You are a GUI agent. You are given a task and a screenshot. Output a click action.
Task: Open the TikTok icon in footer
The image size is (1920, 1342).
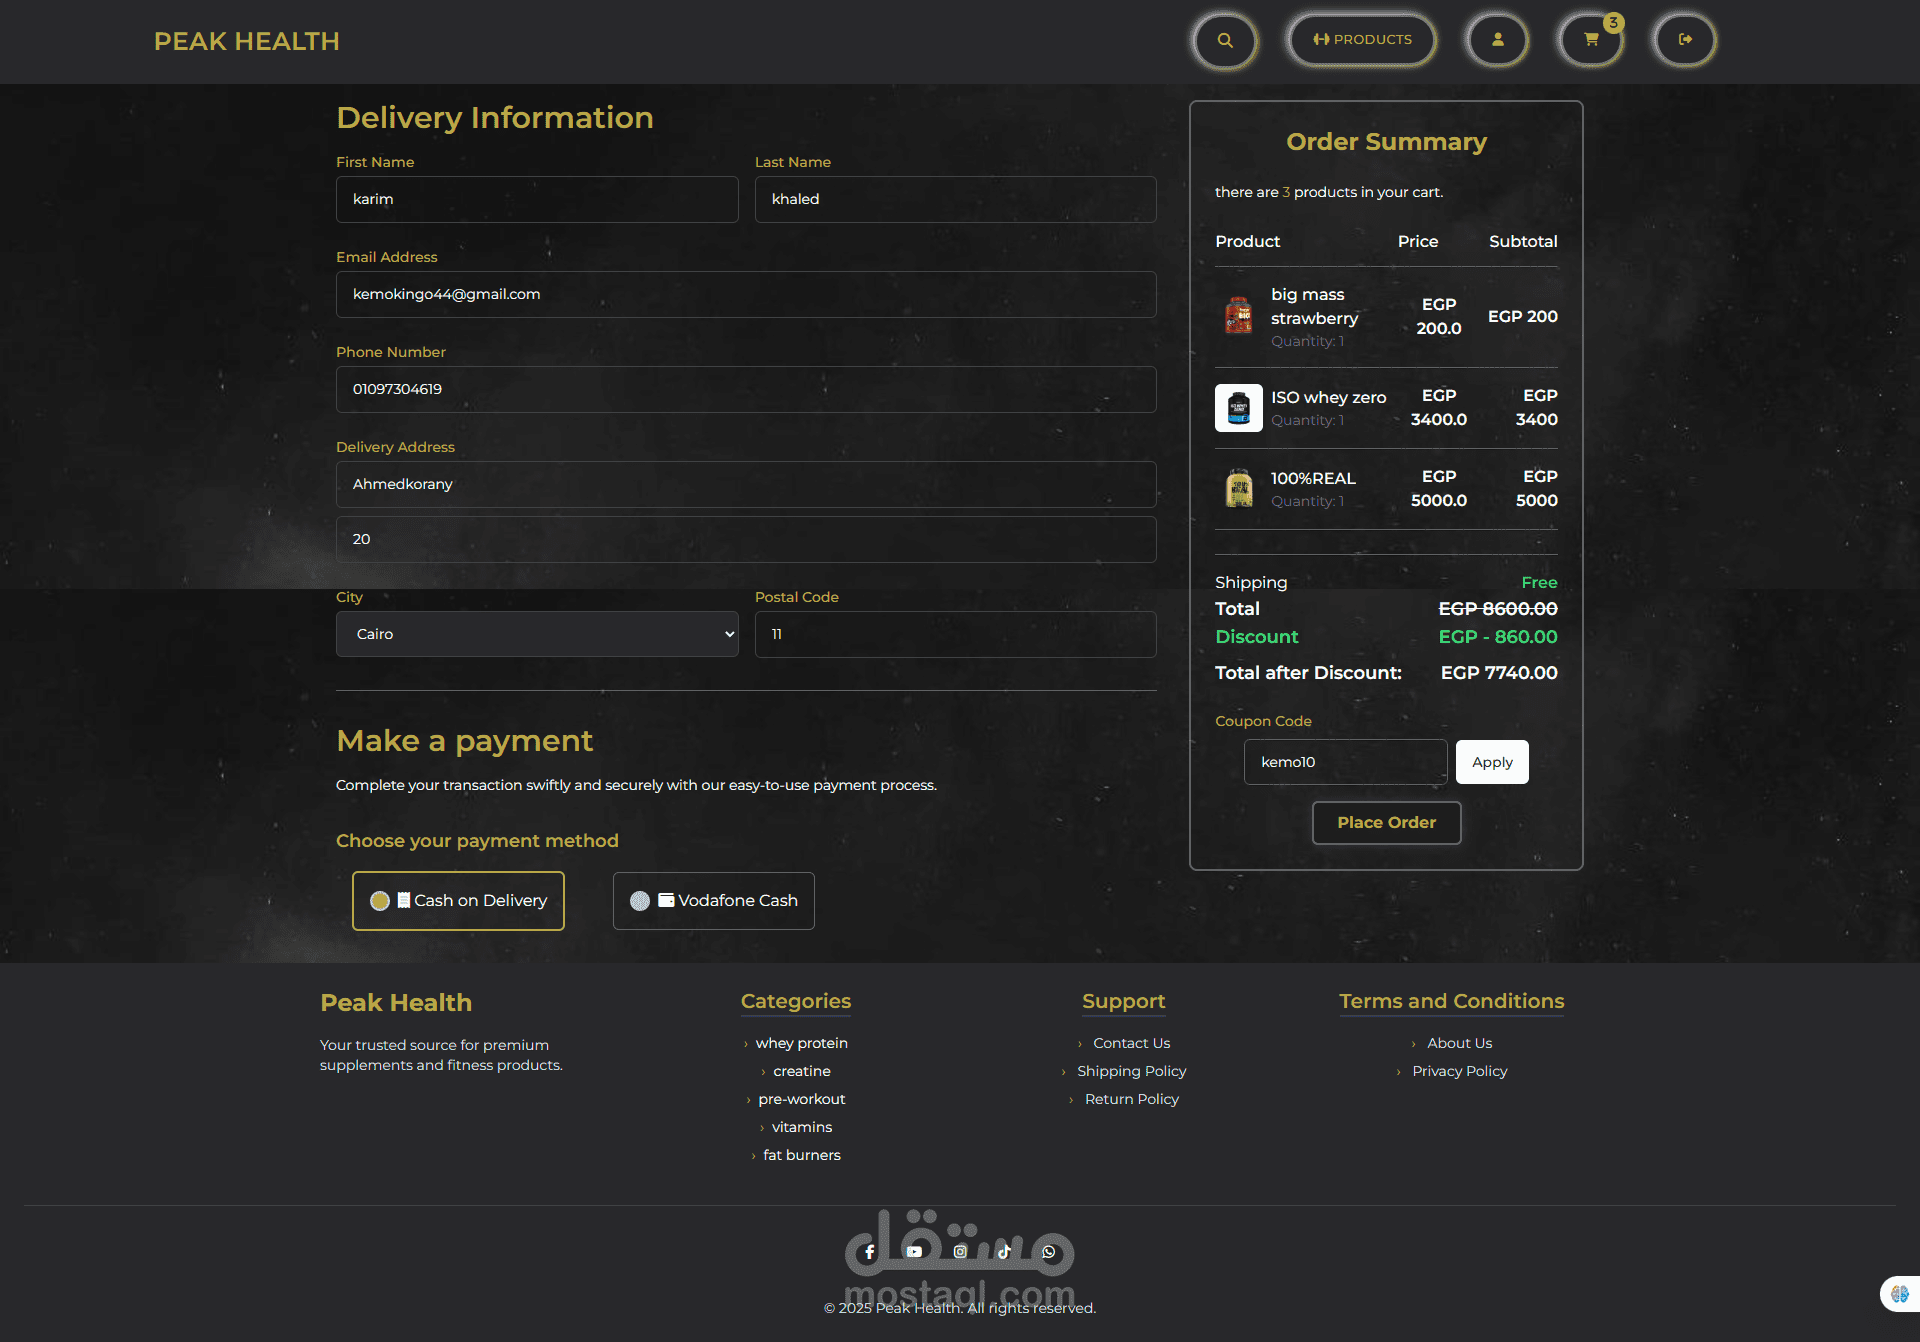click(x=1004, y=1252)
